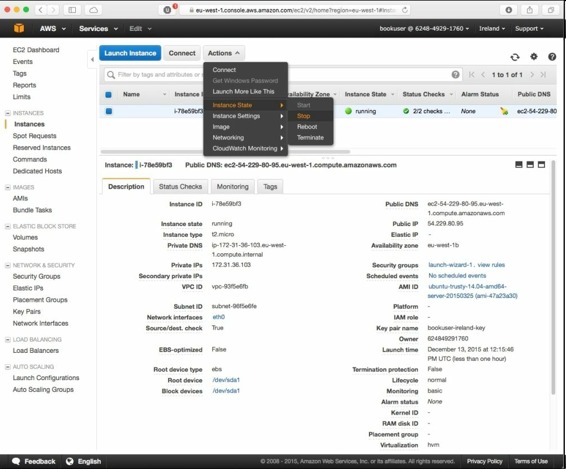The height and width of the screenshot is (469, 566).
Task: Switch to Monitoring tab
Action: [232, 186]
